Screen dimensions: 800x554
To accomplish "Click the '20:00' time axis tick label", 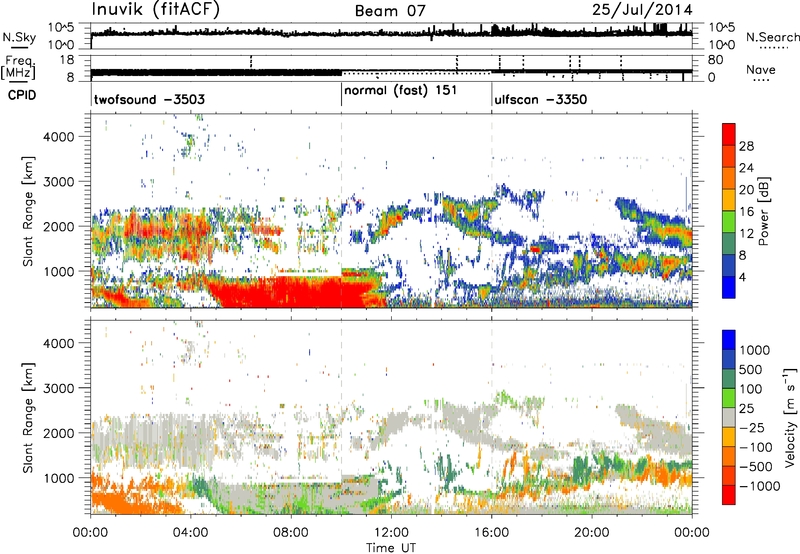I will click(x=591, y=533).
